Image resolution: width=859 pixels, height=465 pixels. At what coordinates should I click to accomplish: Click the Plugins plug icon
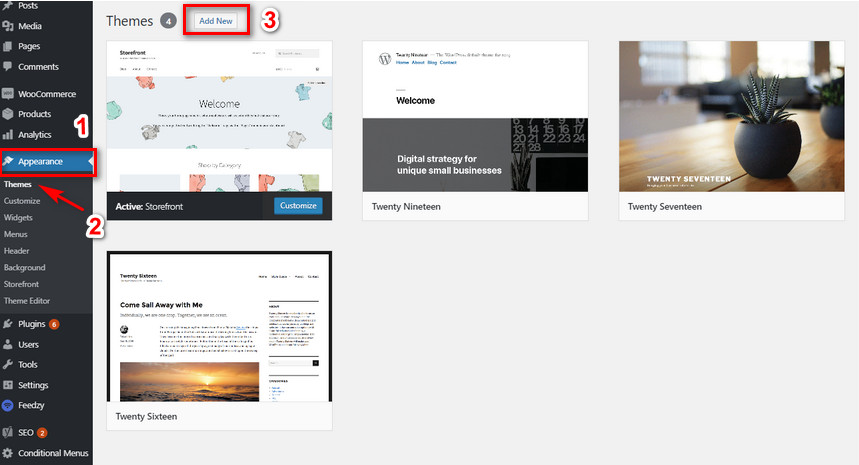(x=8, y=324)
